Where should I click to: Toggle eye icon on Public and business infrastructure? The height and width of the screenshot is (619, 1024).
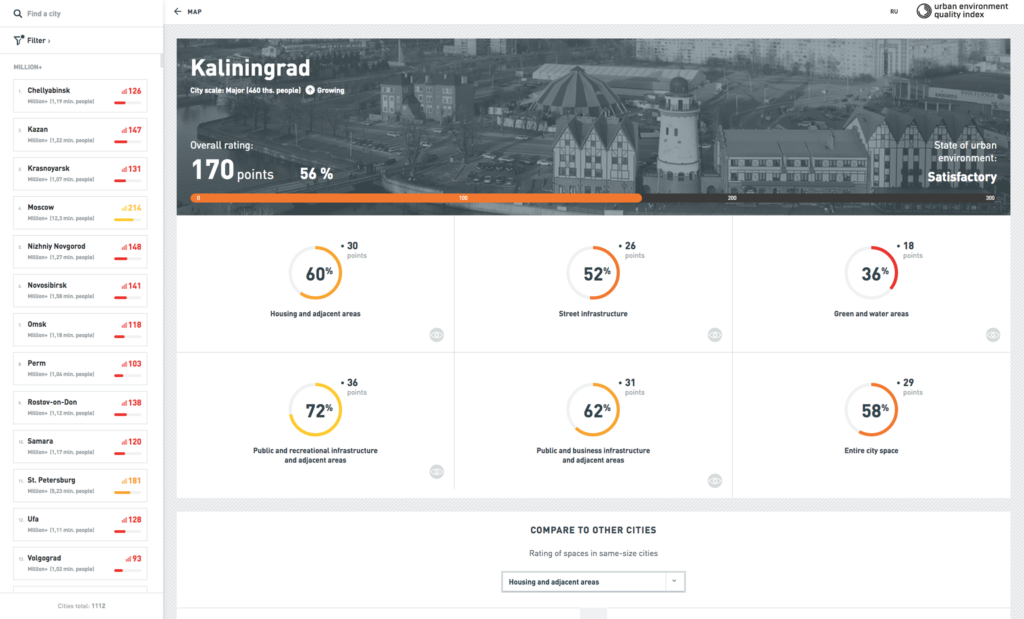[714, 479]
